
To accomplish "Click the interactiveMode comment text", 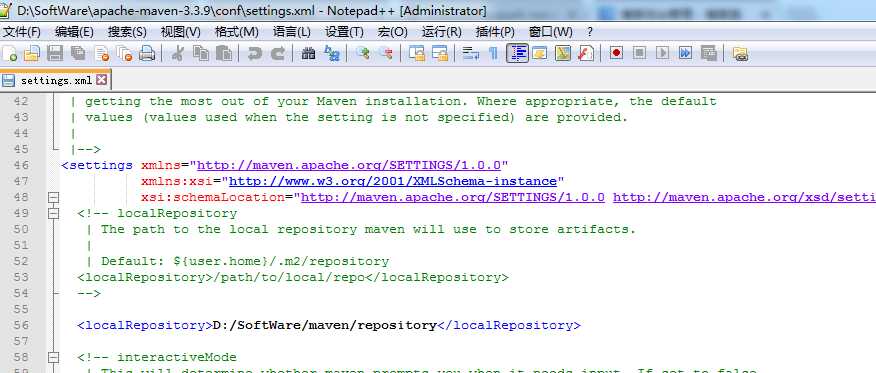I will coord(177,357).
